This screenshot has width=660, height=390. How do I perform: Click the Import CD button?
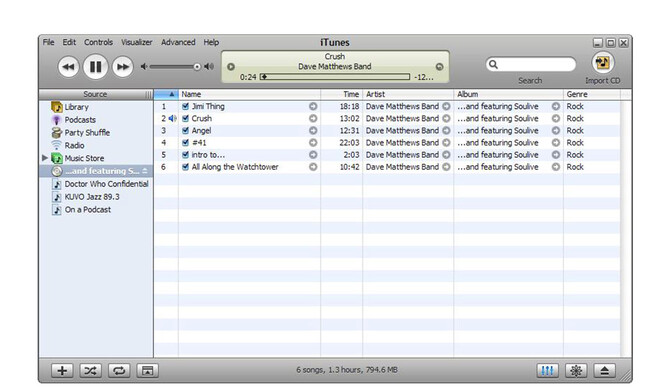(603, 63)
